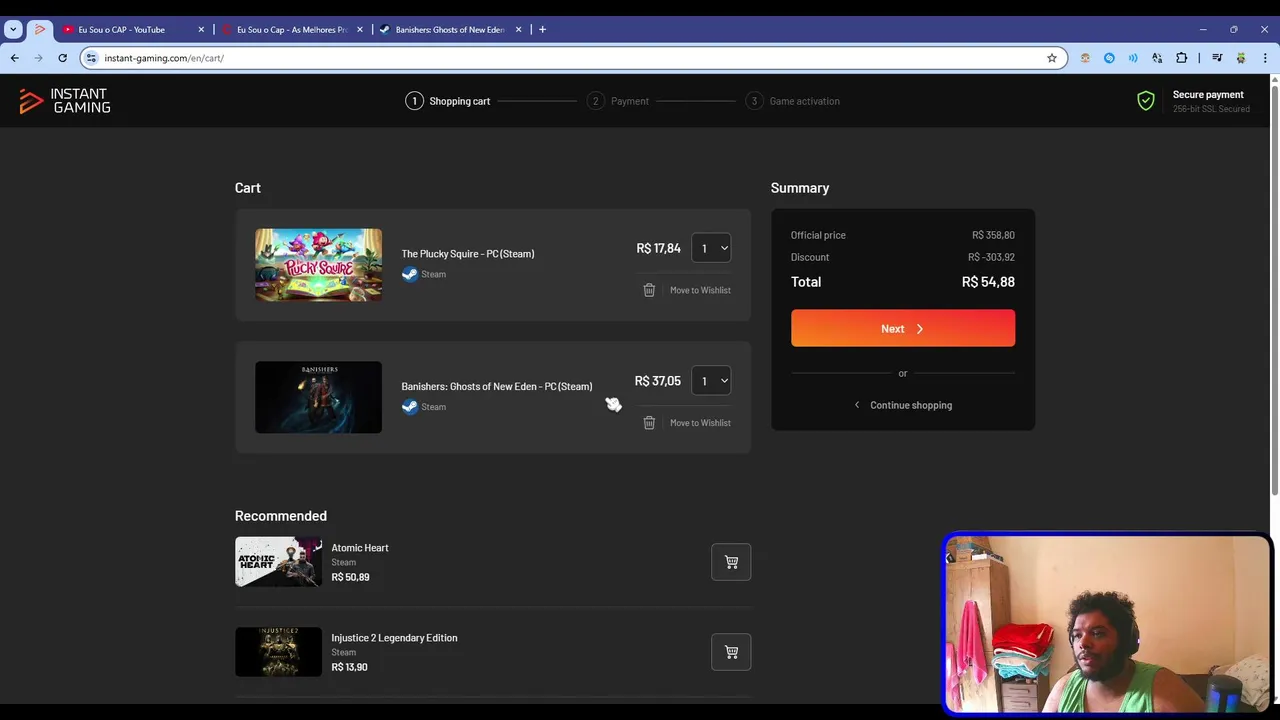Add Atomic Heart to cart icon
The width and height of the screenshot is (1280, 720).
tap(731, 562)
